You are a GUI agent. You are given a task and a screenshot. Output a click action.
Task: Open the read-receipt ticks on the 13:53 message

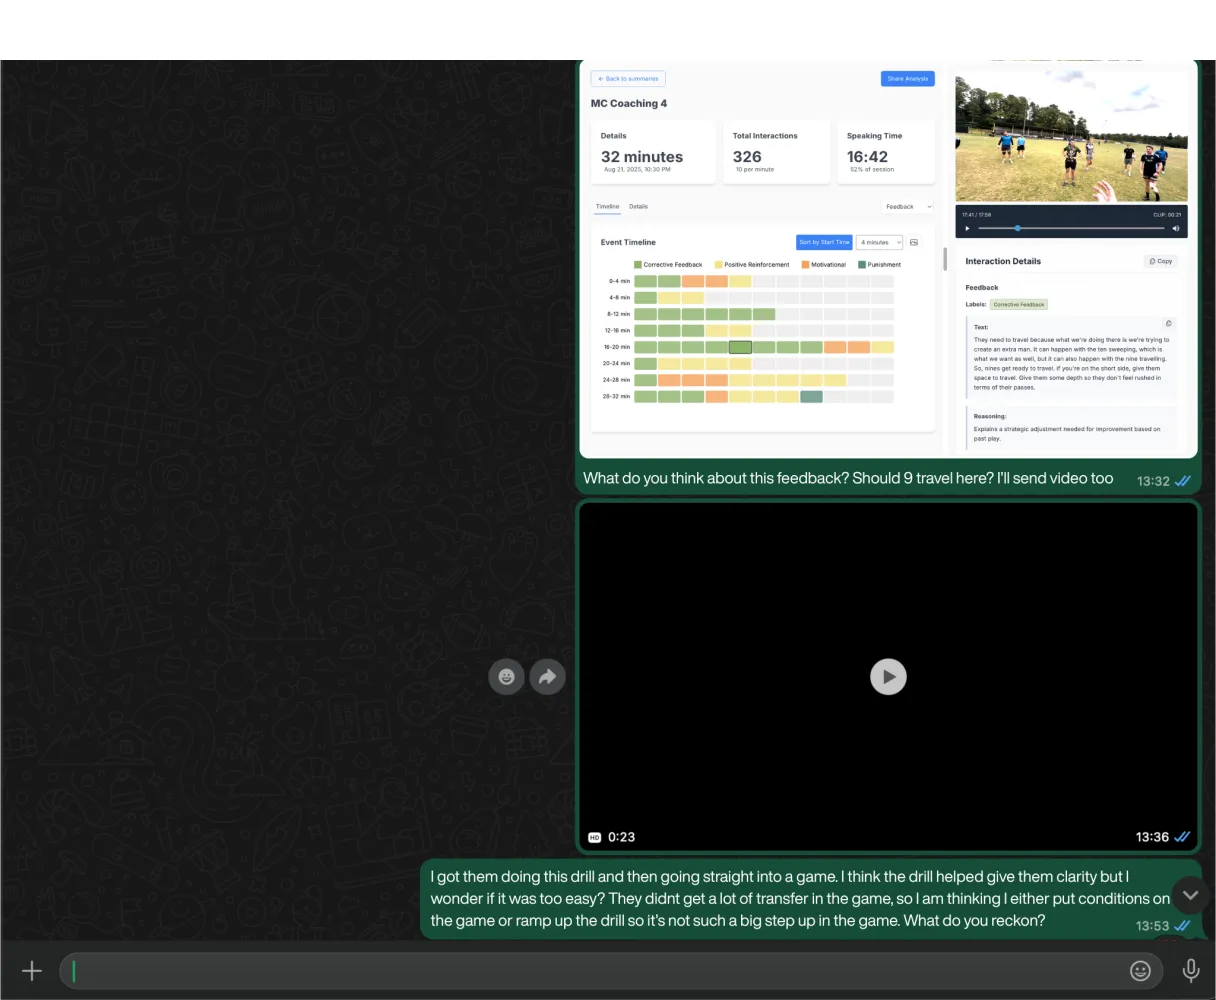1183,926
